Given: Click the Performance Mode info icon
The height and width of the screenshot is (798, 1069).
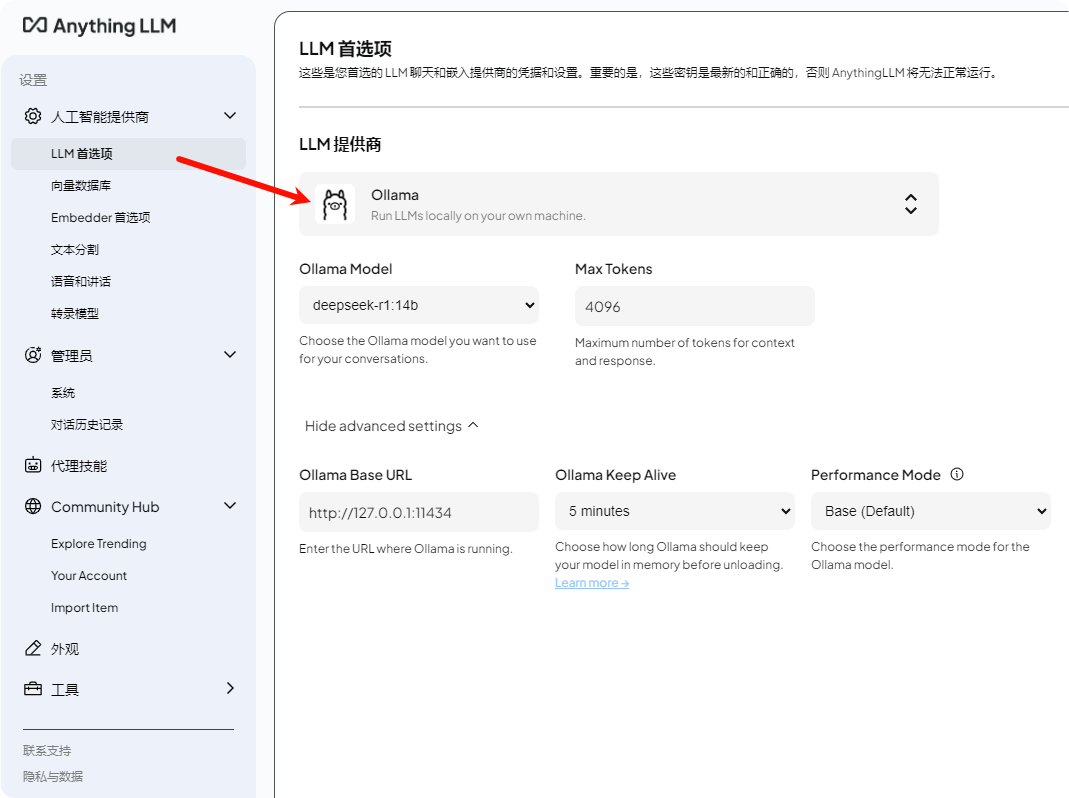Looking at the screenshot, I should coord(957,474).
